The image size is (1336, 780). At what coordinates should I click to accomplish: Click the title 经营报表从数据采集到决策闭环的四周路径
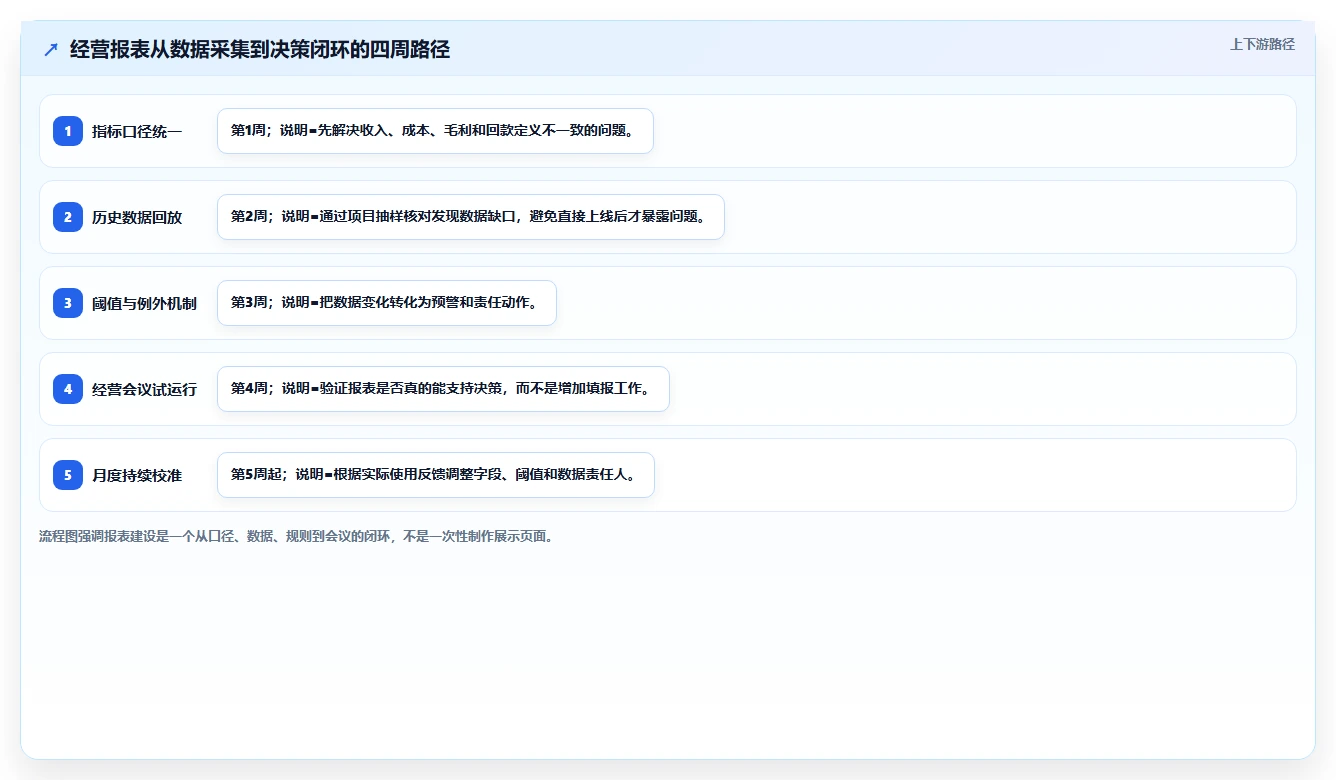[x=260, y=49]
